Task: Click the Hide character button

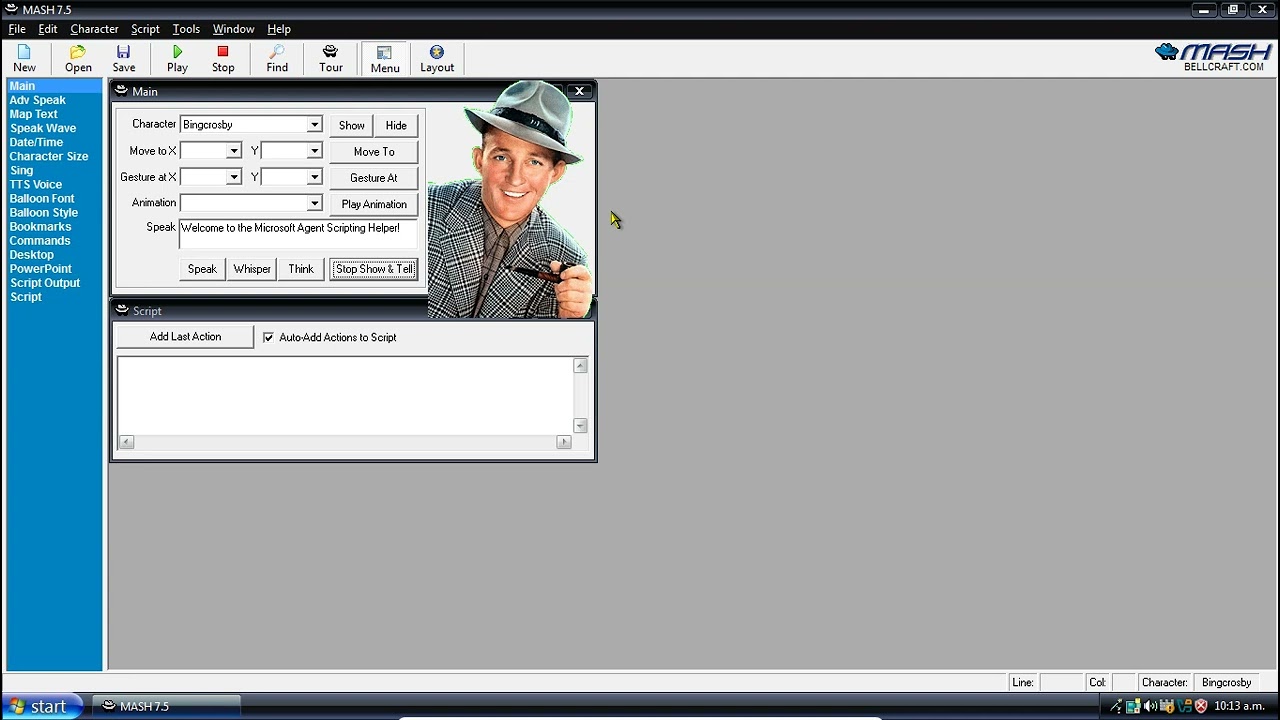Action: tap(396, 125)
